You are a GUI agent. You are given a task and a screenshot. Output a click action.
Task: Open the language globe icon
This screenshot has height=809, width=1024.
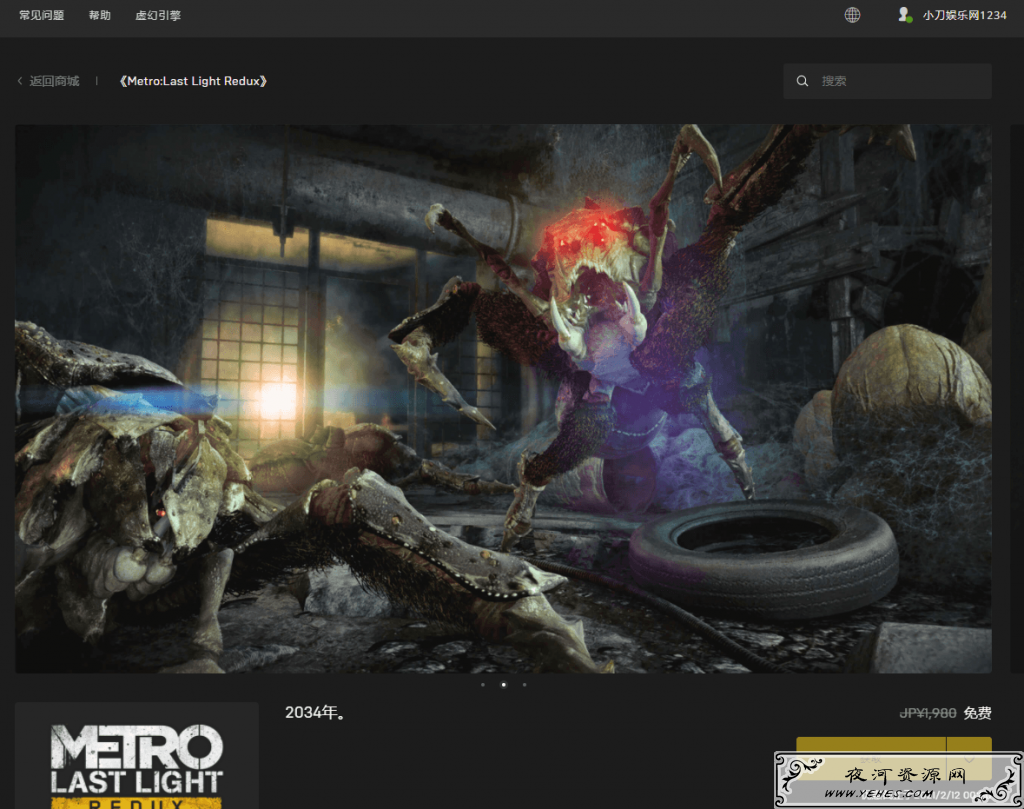(852, 15)
